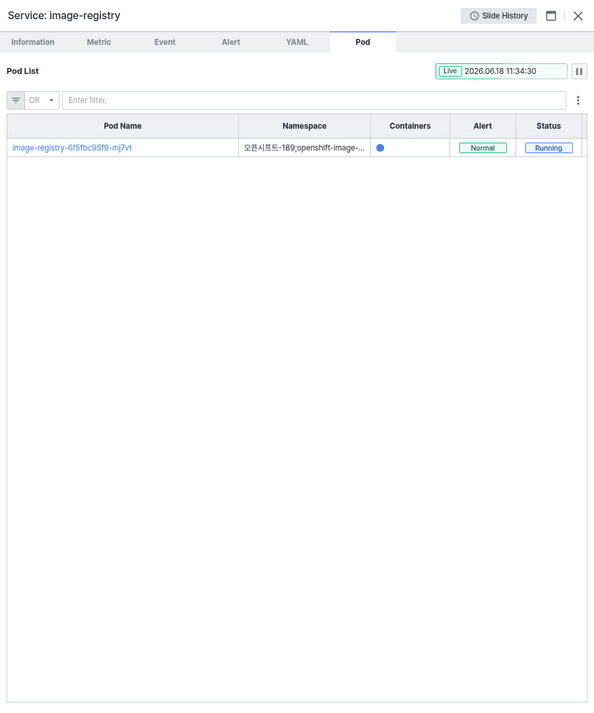Close the image-registry service panel

[x=578, y=16]
